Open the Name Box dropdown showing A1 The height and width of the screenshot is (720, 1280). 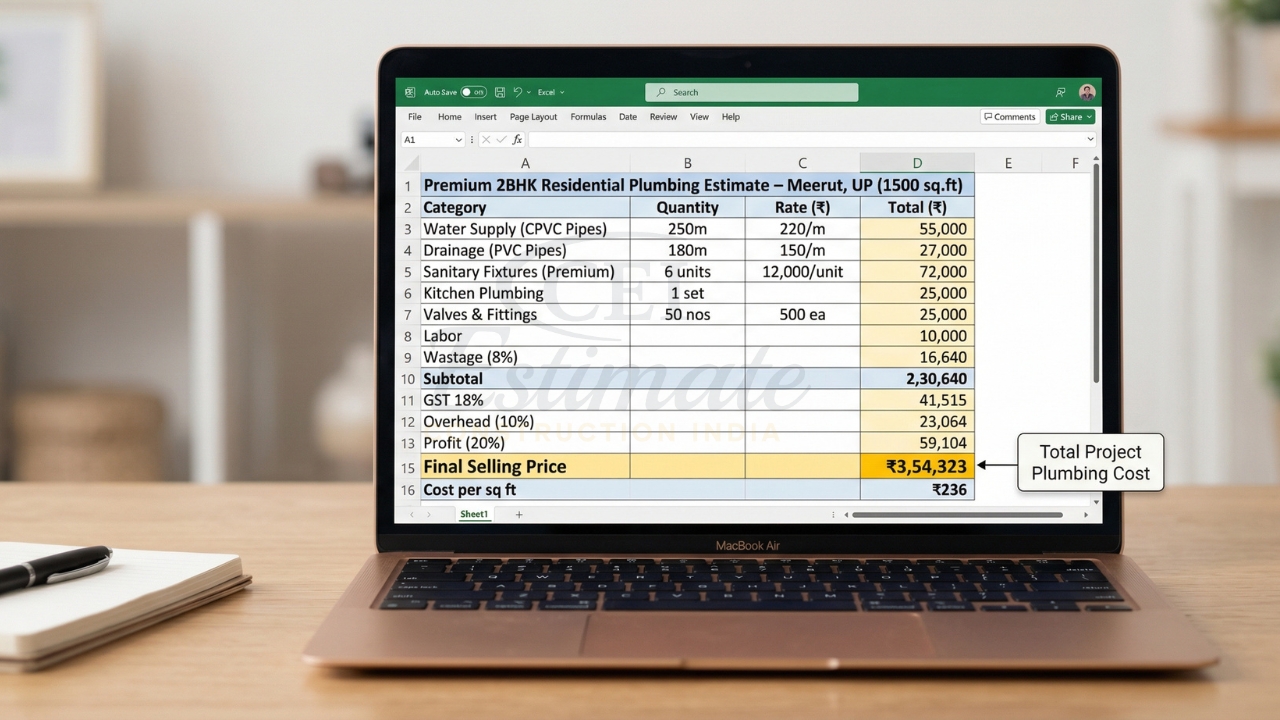459,139
